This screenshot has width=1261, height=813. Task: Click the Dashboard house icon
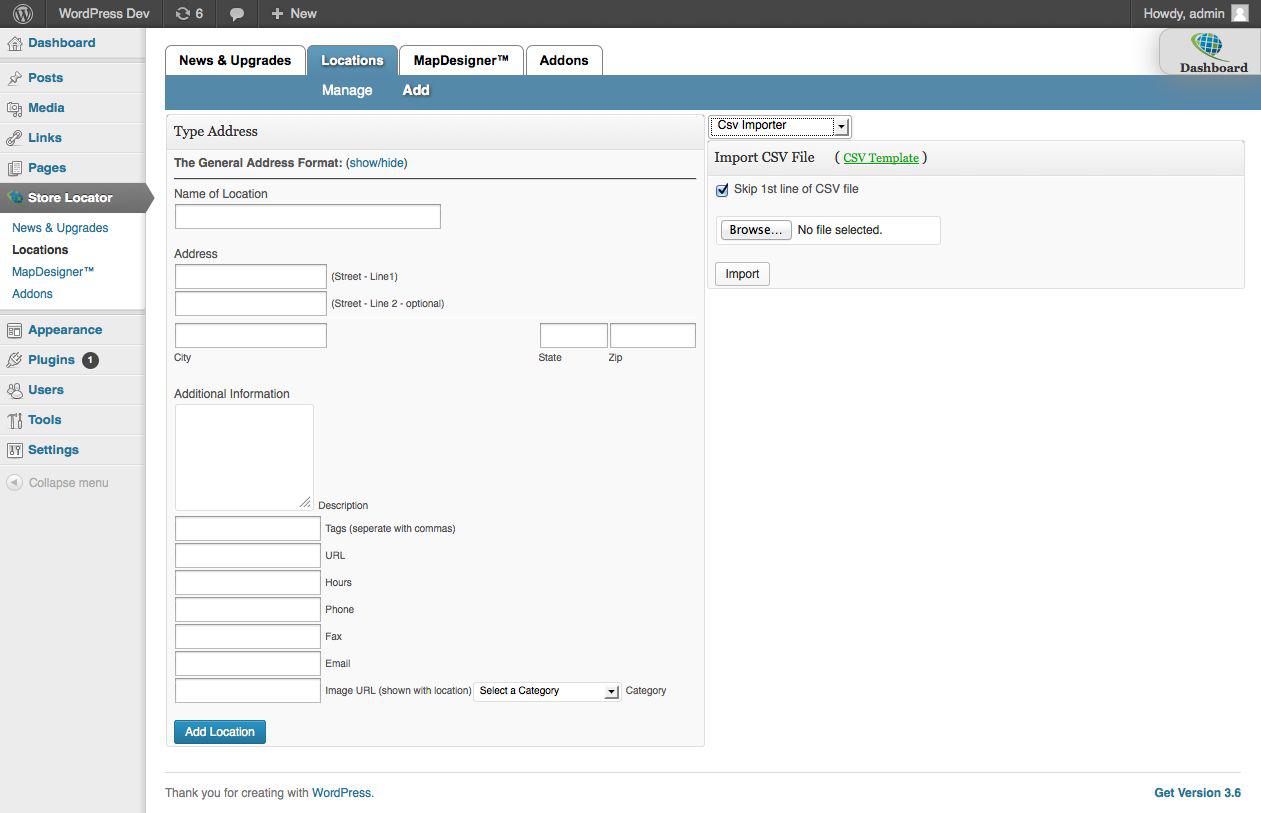(14, 44)
